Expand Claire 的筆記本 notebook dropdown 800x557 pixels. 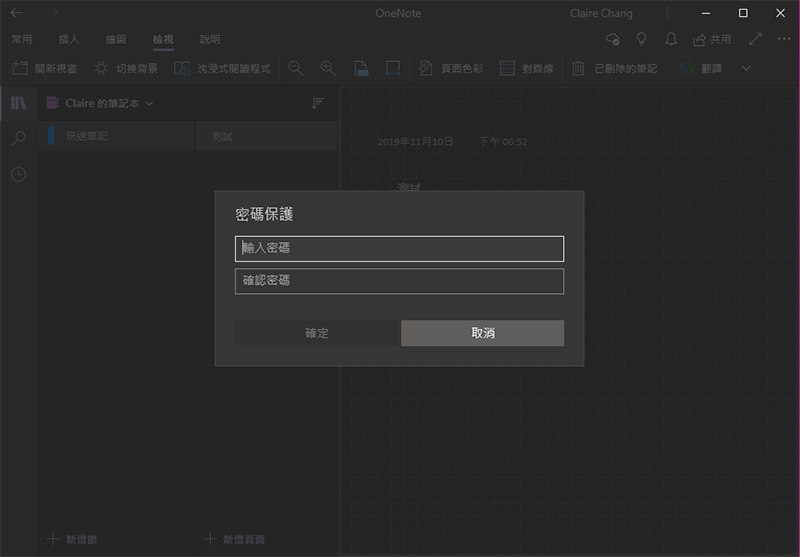[x=100, y=104]
